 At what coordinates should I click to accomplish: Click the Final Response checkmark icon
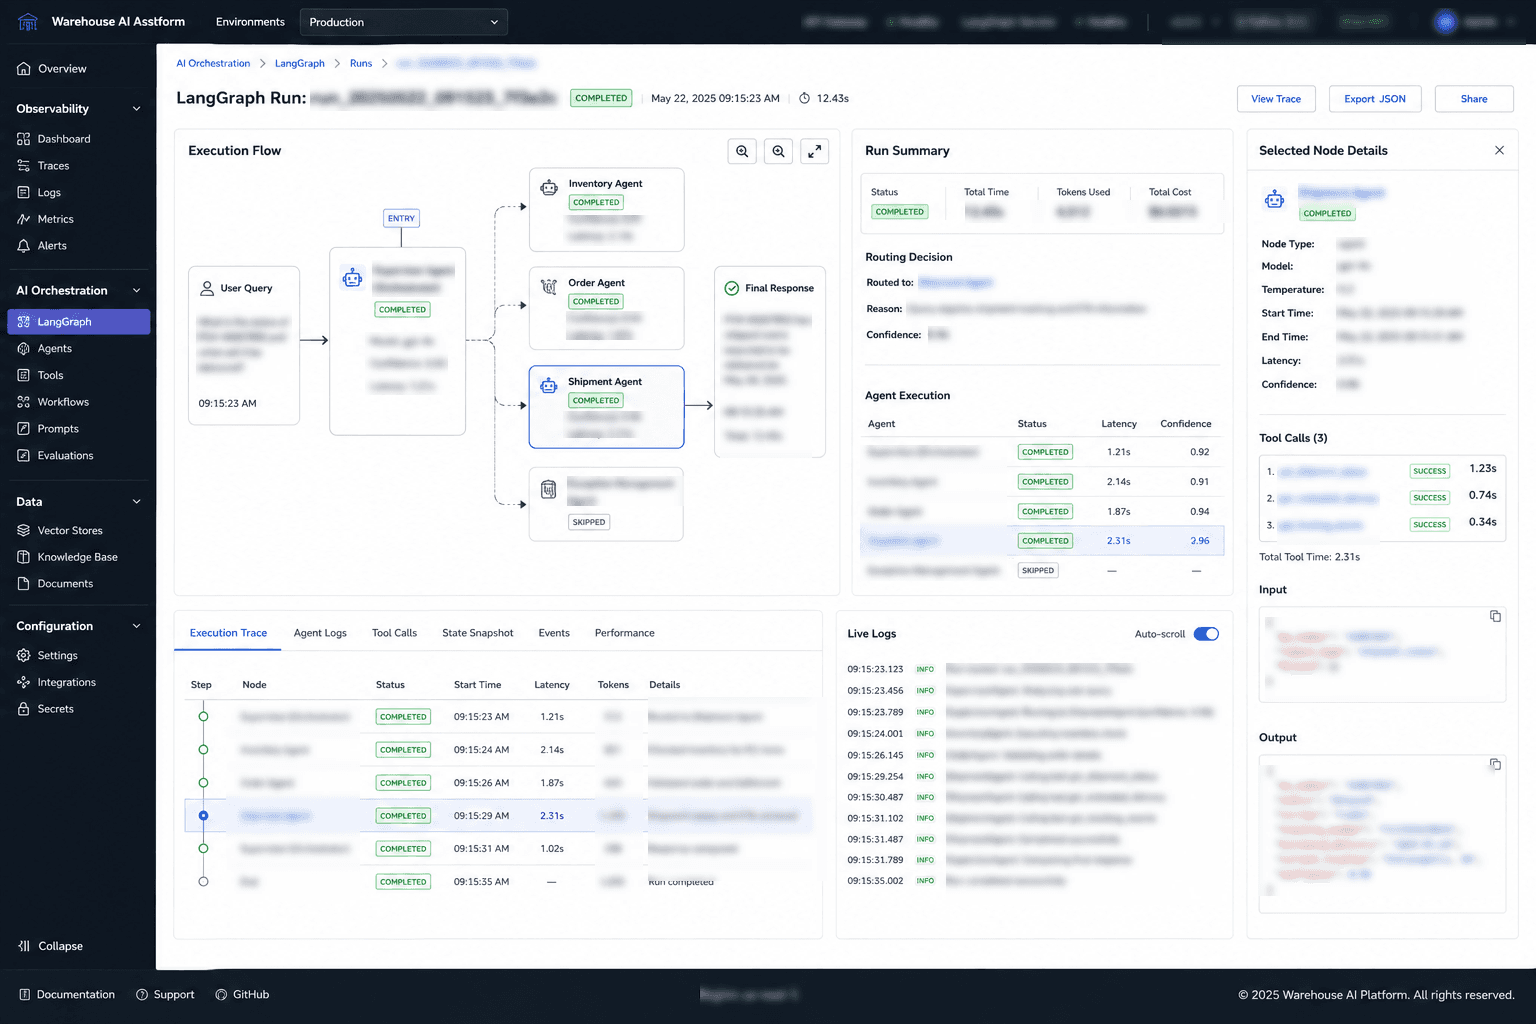click(732, 288)
